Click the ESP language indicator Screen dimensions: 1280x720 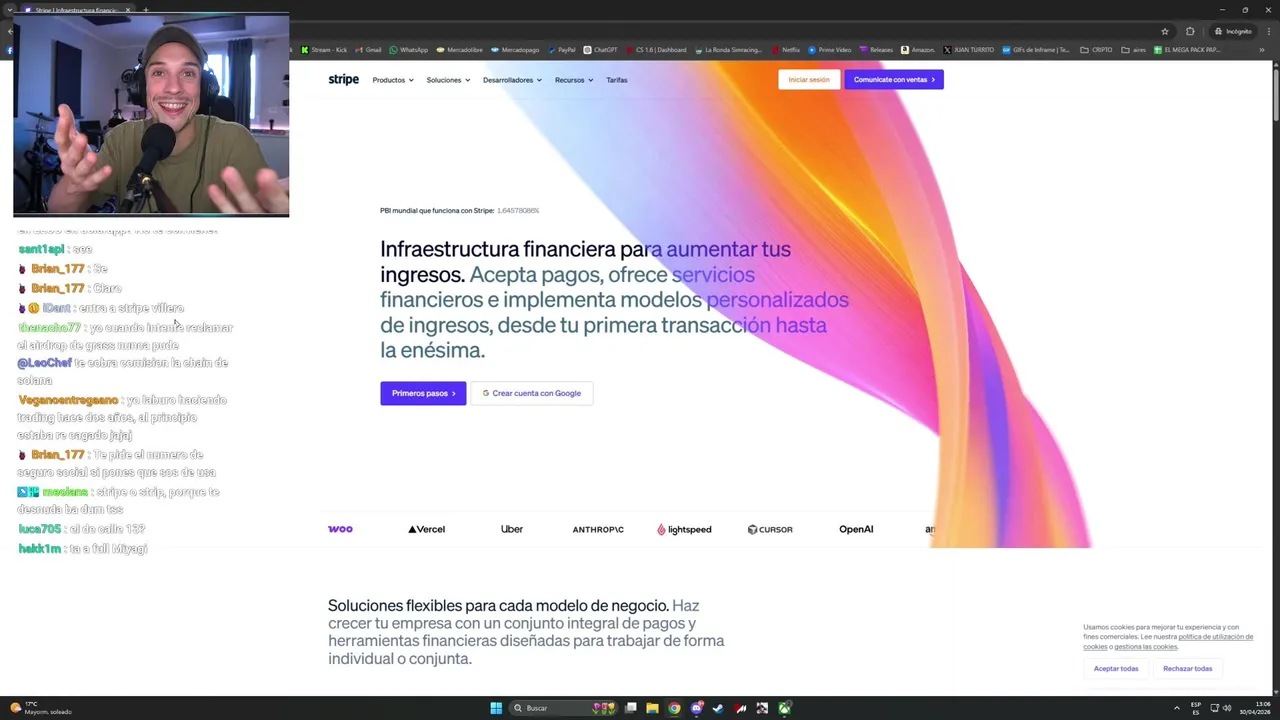point(1196,708)
